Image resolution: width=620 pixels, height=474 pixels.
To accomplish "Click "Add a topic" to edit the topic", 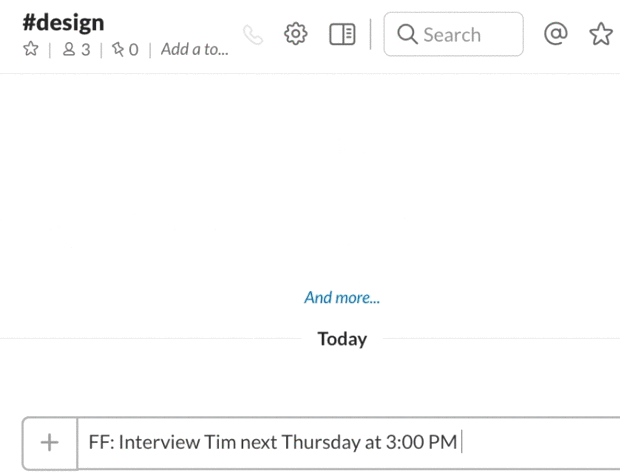I will pos(194,49).
